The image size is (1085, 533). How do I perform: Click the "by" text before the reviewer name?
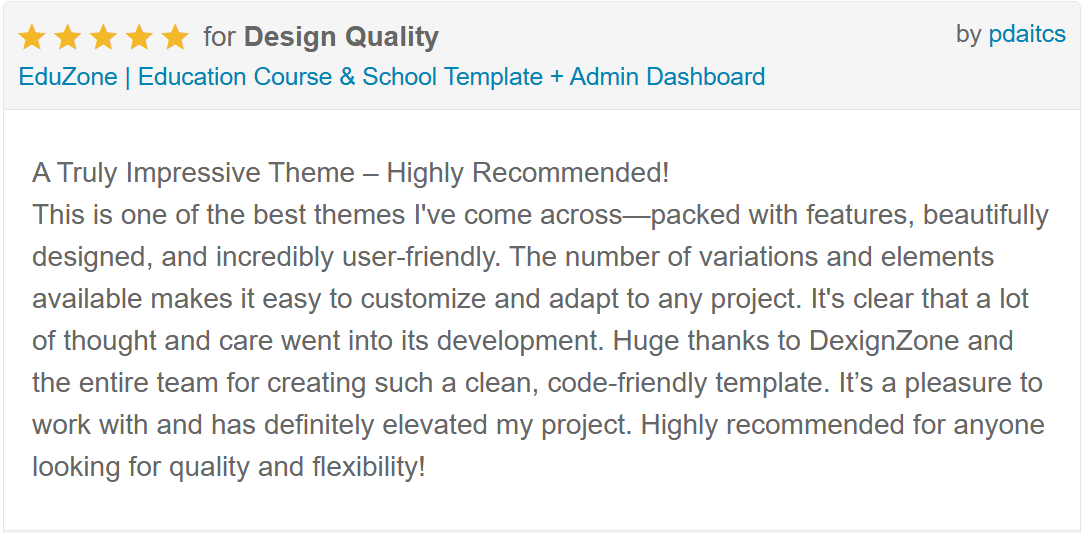tap(969, 33)
